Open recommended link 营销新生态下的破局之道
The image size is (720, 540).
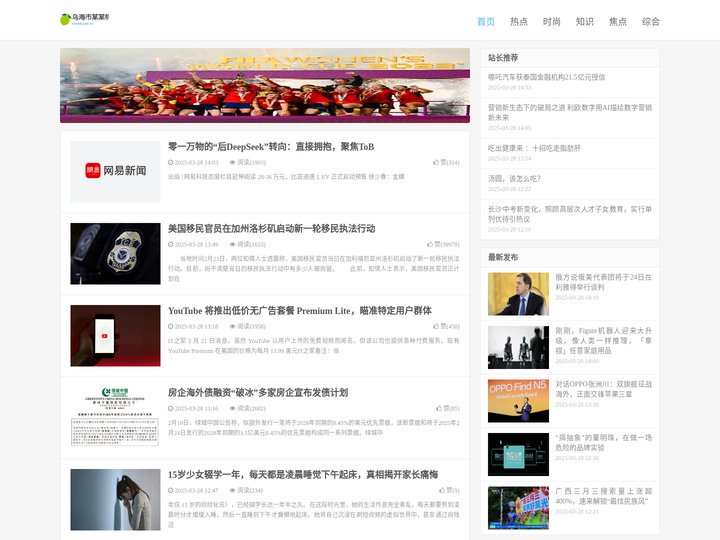pyautogui.click(x=570, y=112)
